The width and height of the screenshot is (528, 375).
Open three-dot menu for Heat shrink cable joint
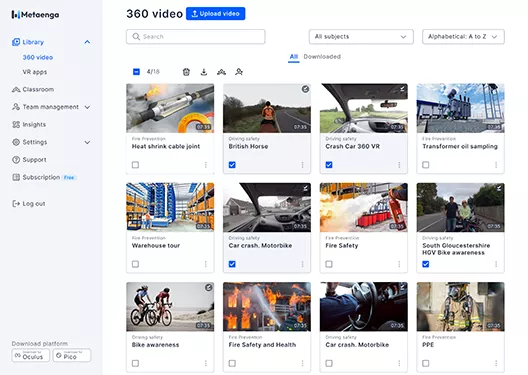point(205,165)
